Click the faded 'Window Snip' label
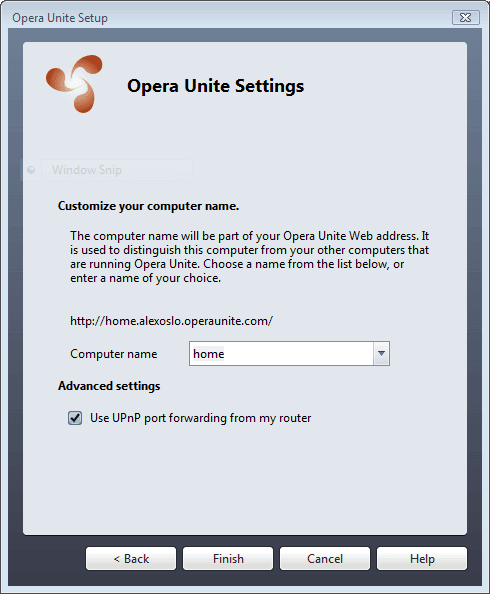490x594 pixels. [x=87, y=170]
